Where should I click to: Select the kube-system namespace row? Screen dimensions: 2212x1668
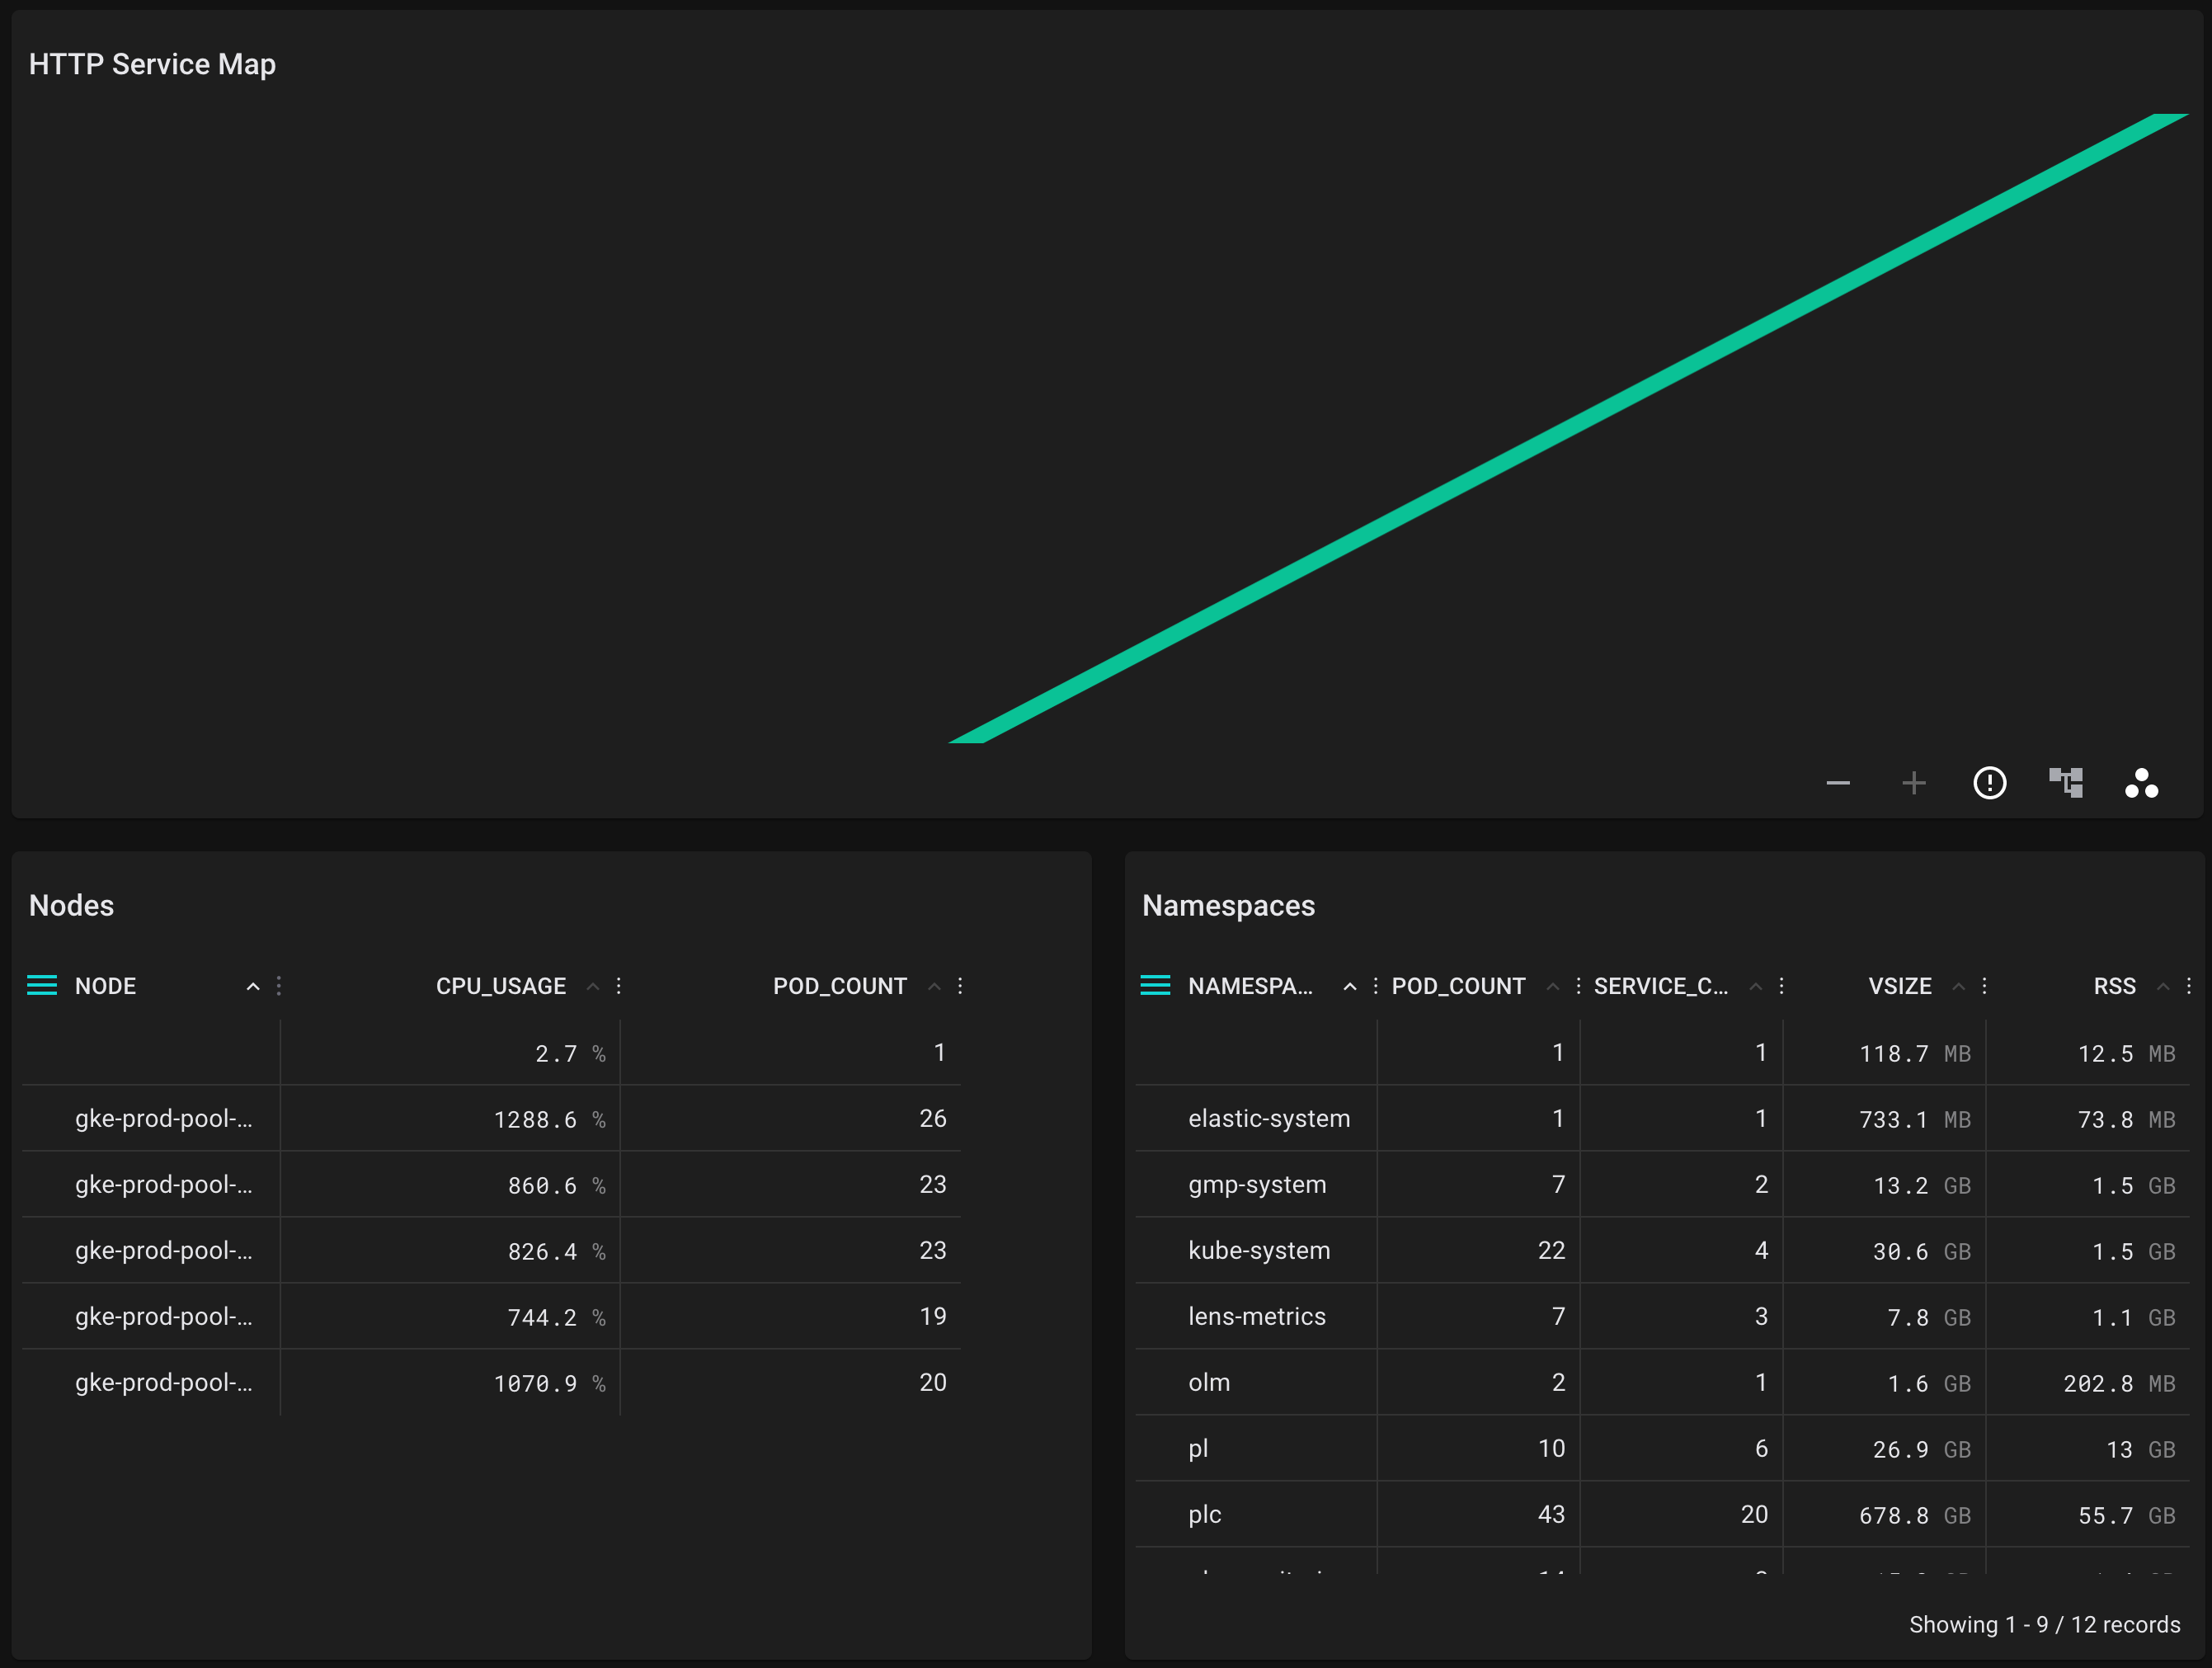(x=1259, y=1250)
